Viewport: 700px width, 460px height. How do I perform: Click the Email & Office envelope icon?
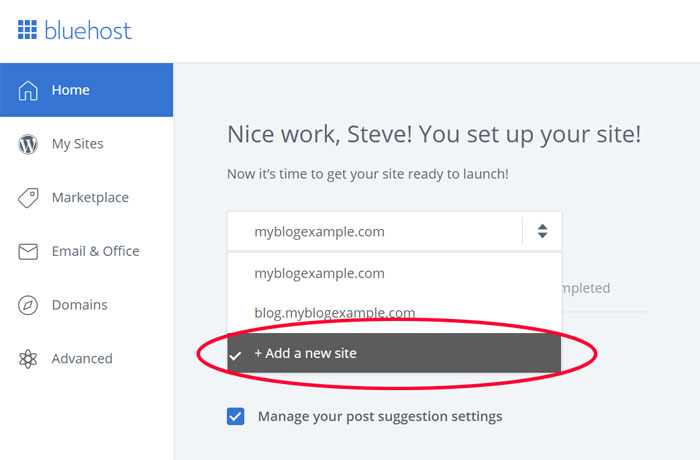[x=28, y=251]
